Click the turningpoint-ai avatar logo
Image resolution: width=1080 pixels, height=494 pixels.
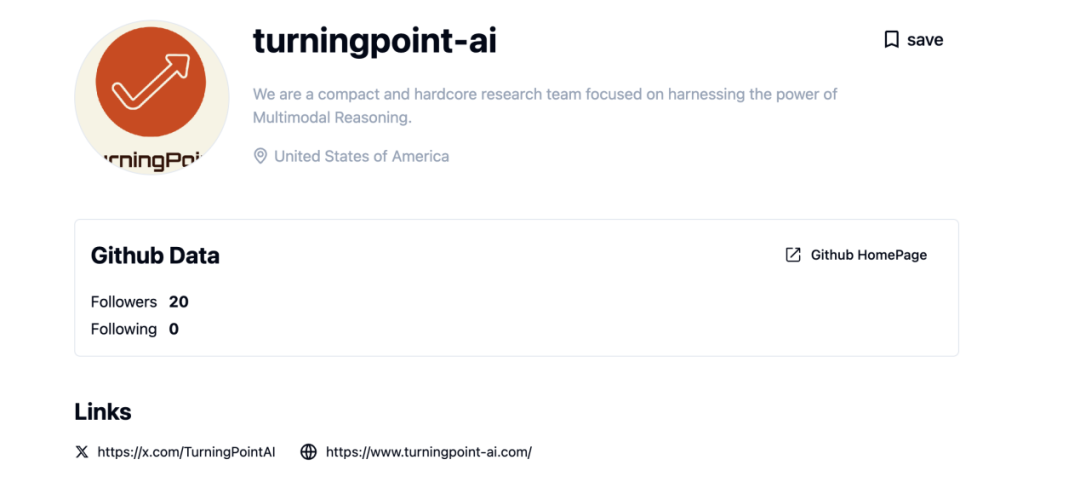pyautogui.click(x=151, y=97)
